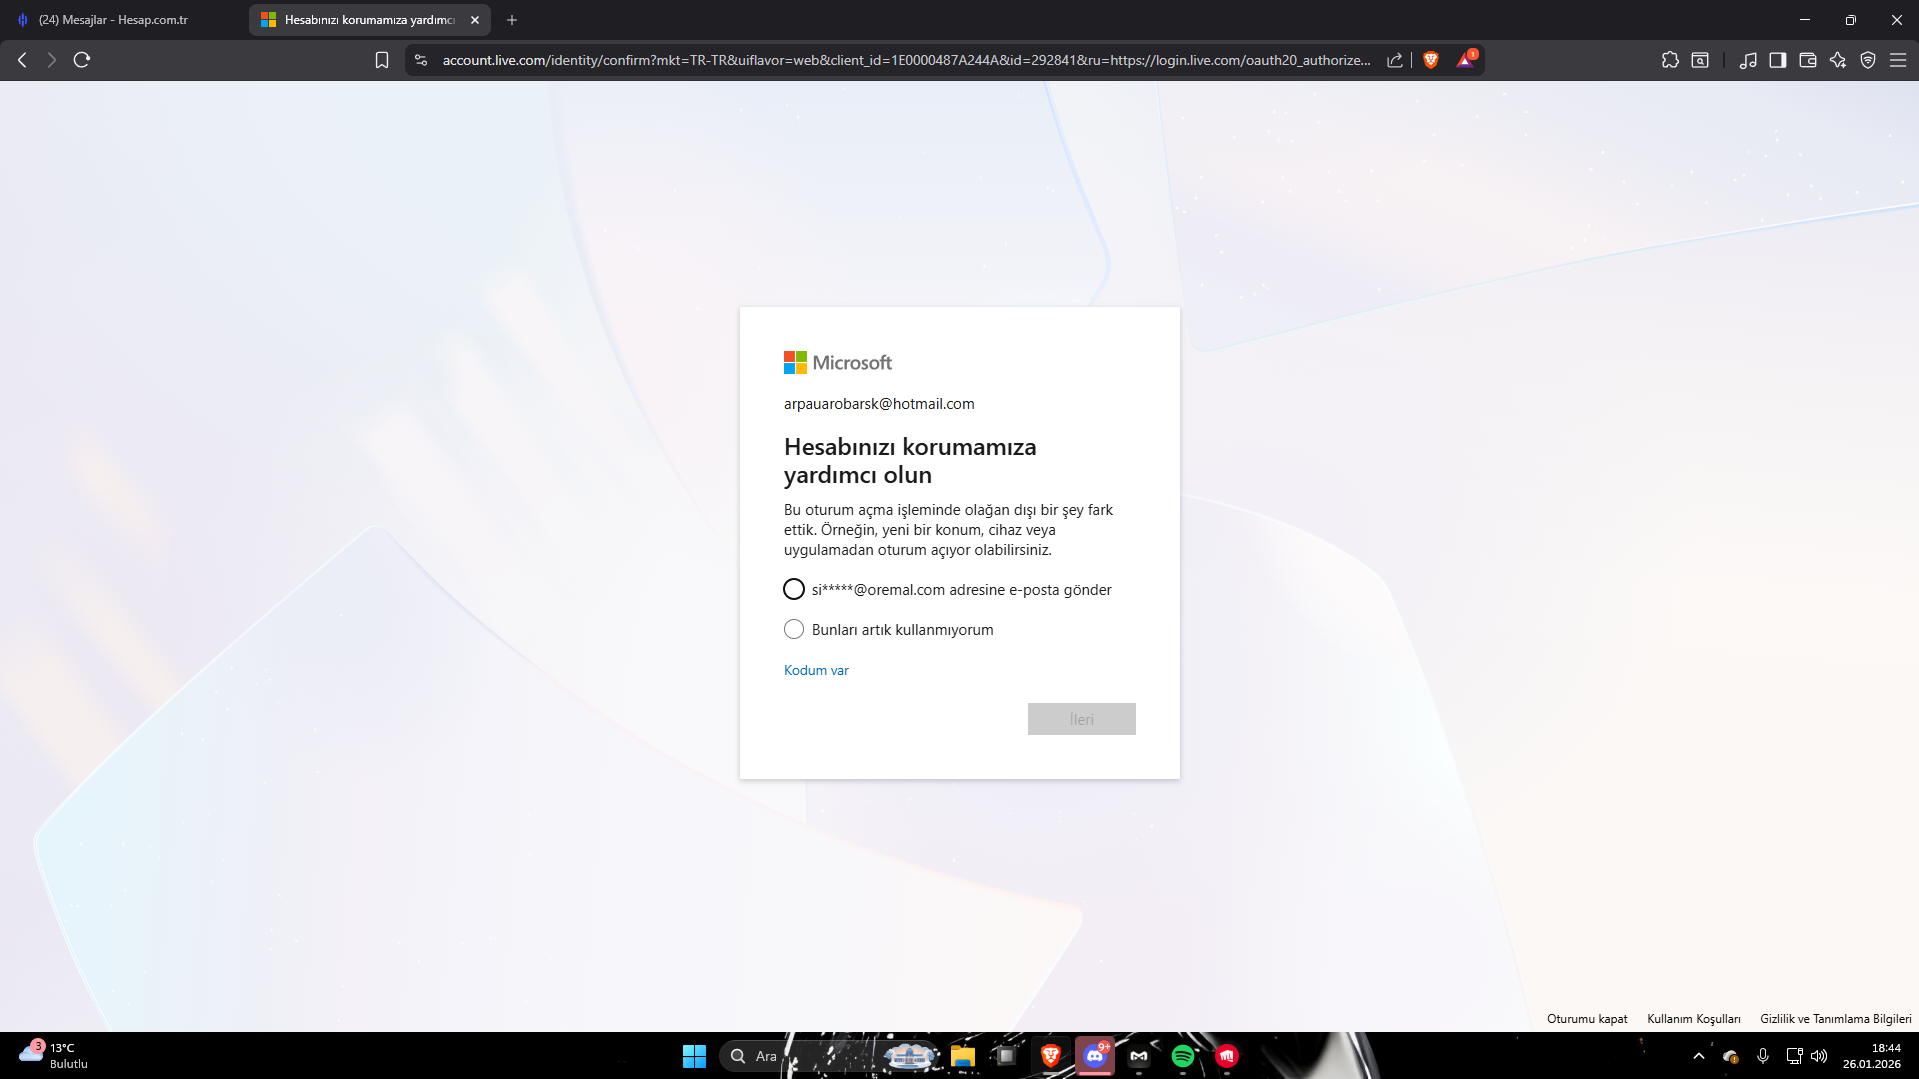The width and height of the screenshot is (1919, 1079).
Task: Open File Explorer from the taskbar
Action: point(963,1056)
